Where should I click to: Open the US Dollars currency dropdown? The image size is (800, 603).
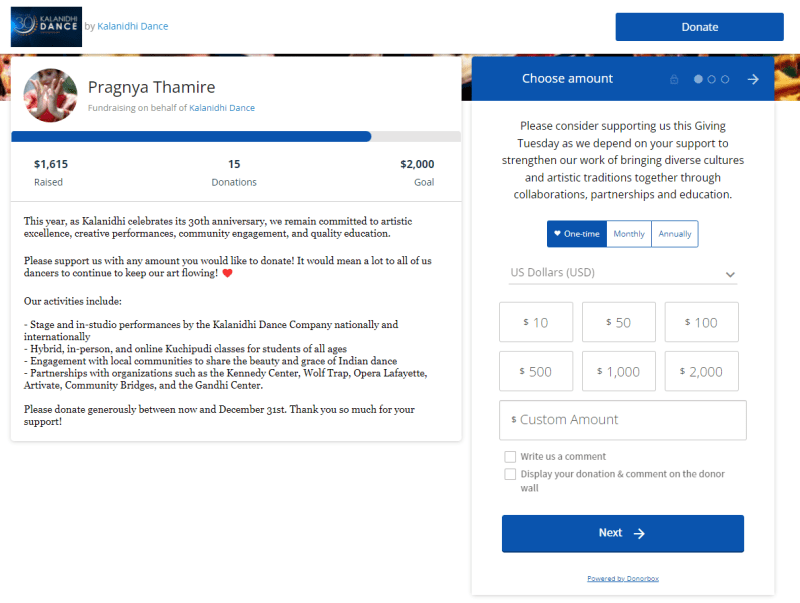622,273
